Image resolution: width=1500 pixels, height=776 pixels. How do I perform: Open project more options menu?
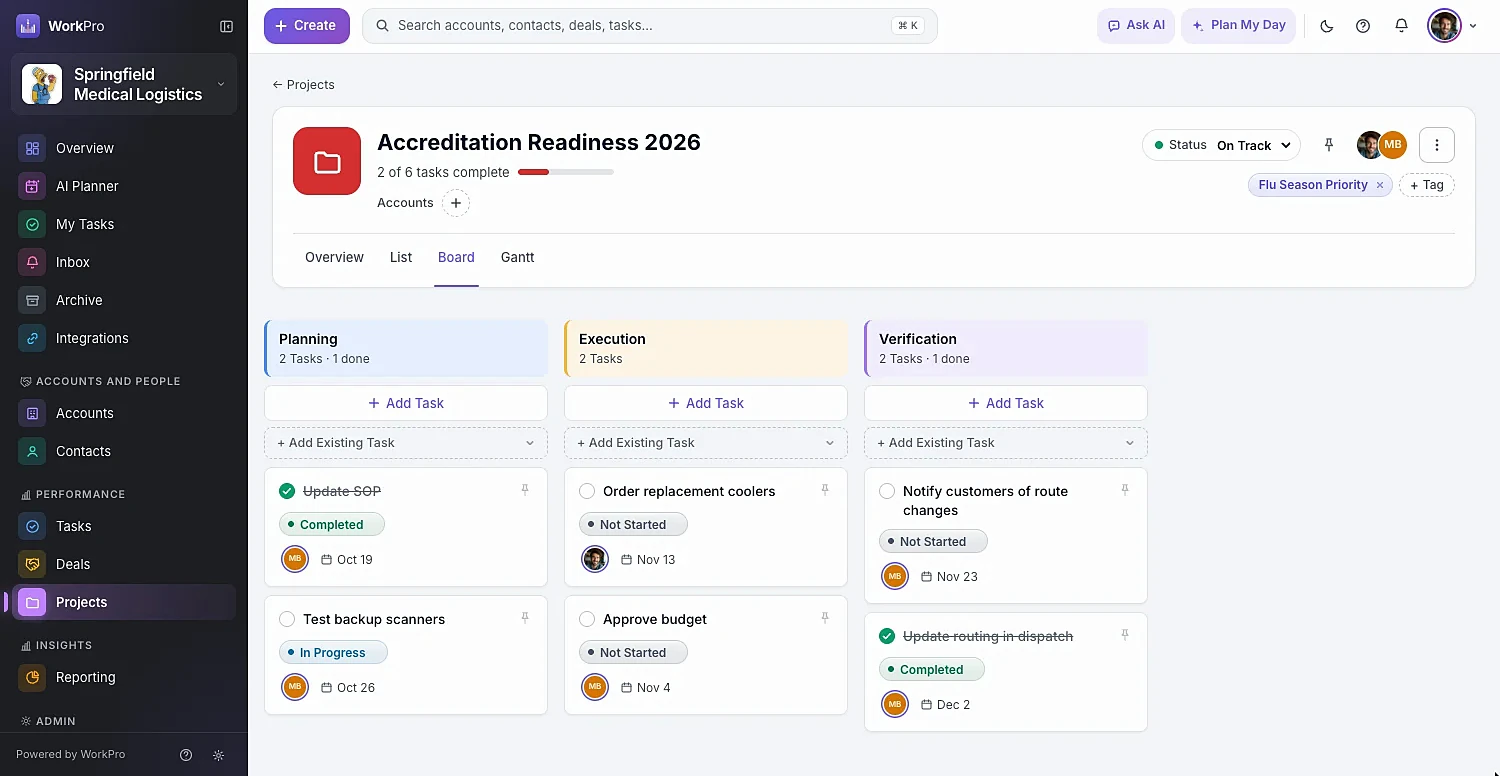tap(1437, 145)
